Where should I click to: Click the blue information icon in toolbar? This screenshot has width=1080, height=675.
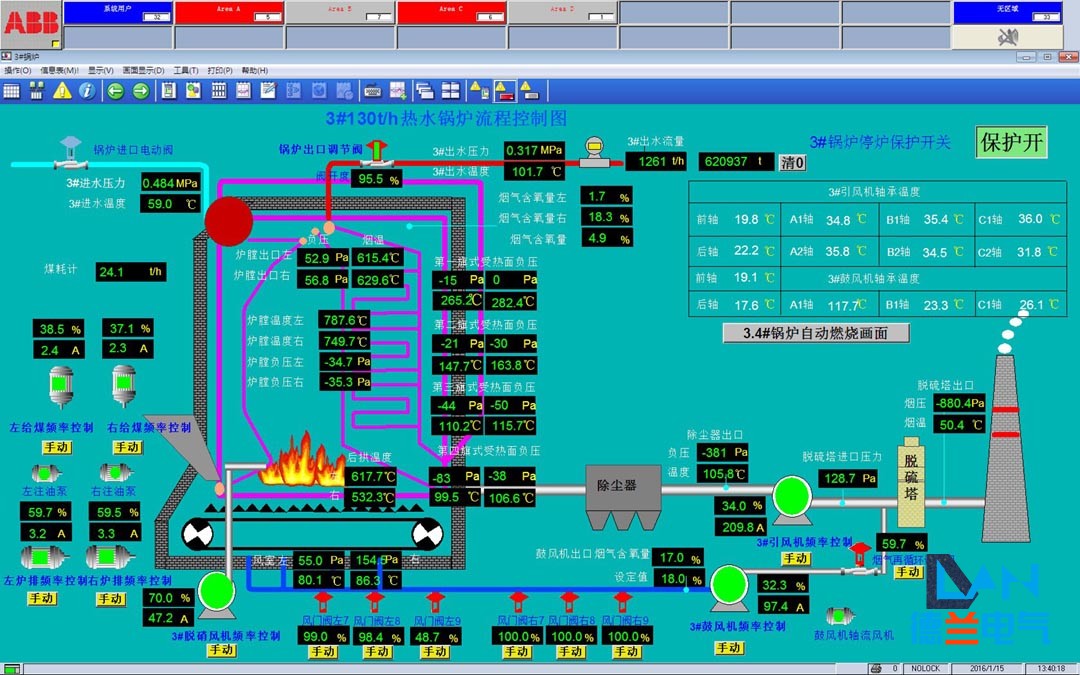[87, 90]
